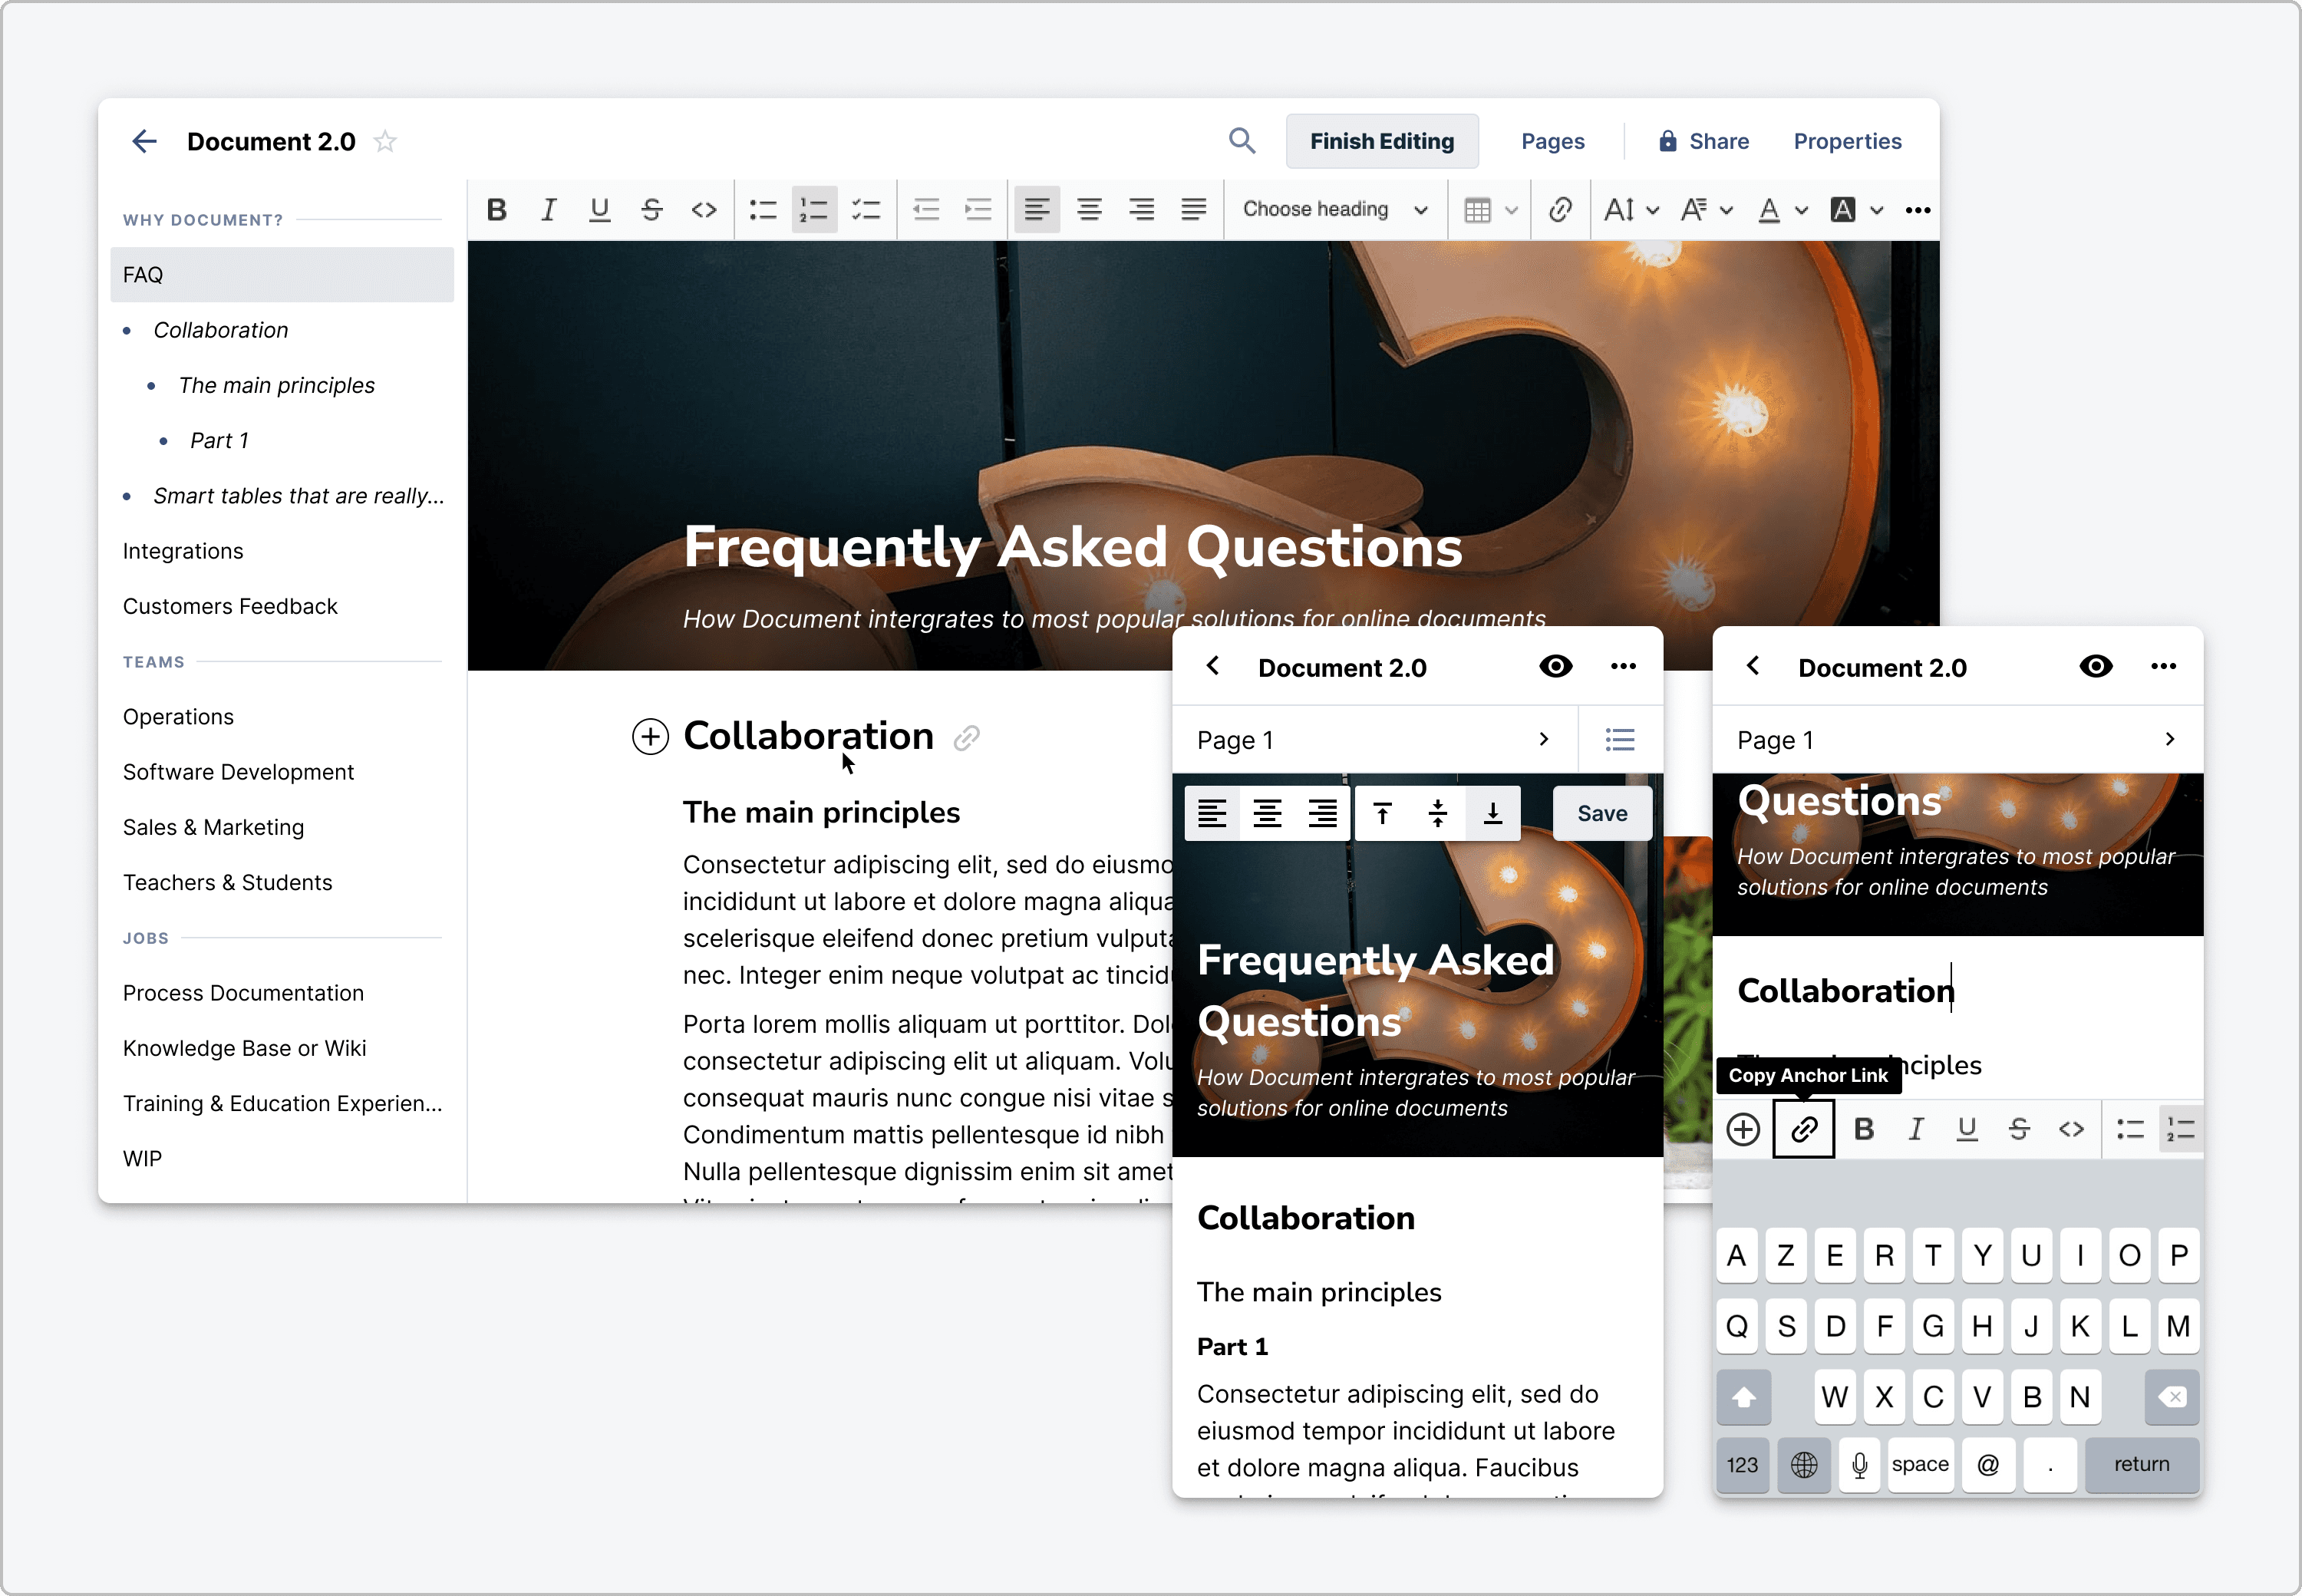2302x1596 pixels.
Task: Toggle numbered list in main toolbar
Action: 814,210
